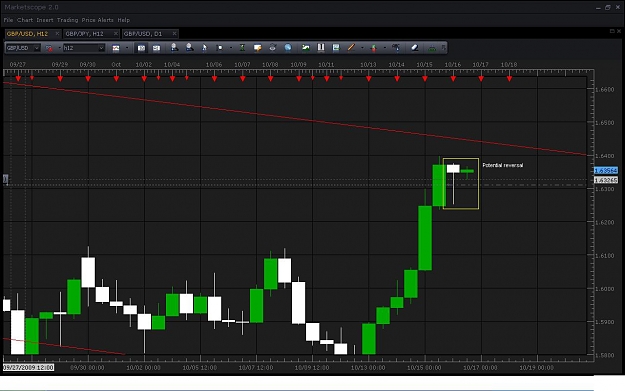This screenshot has width=625, height=391.
Task: Open the GBP/USD symbol dropdown
Action: pyautogui.click(x=37, y=48)
